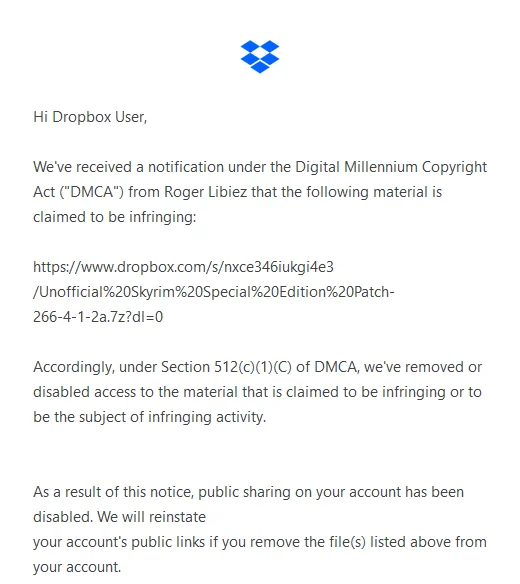Click the words 'Digital Millennium Copyright'
This screenshot has height=584, width=520.
click(391, 167)
